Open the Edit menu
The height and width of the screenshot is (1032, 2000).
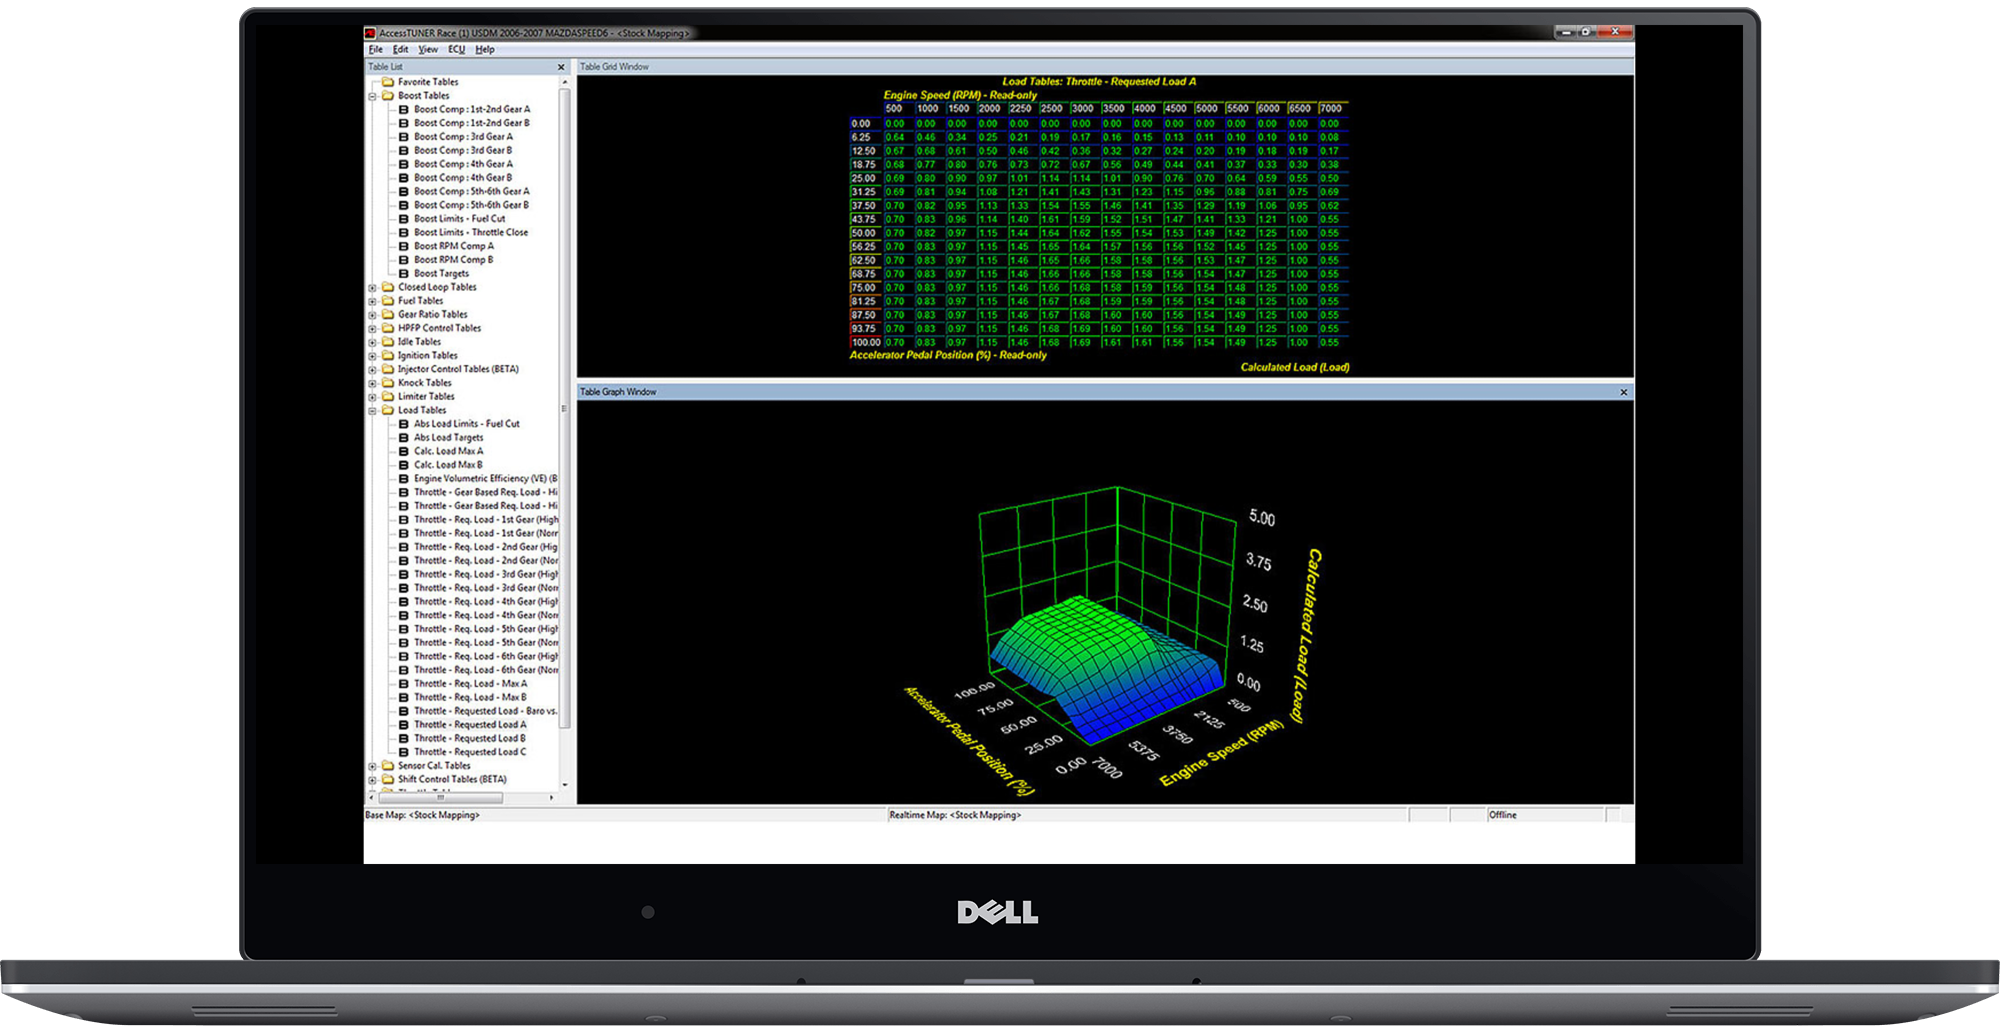pyautogui.click(x=400, y=49)
